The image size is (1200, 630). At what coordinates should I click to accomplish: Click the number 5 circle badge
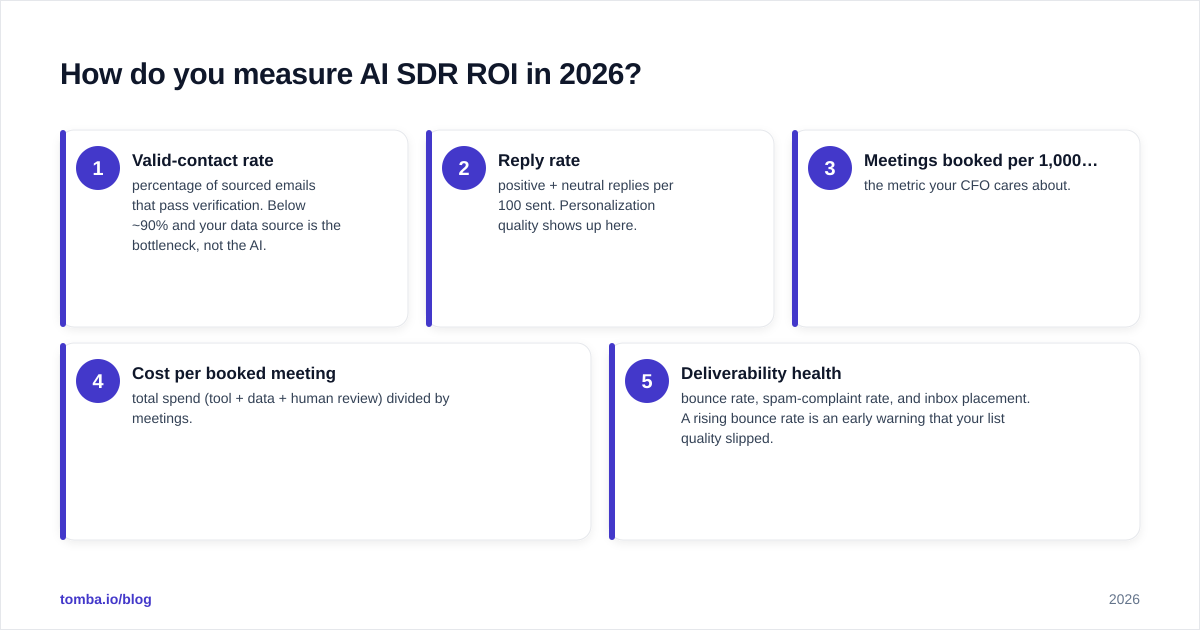coord(647,381)
